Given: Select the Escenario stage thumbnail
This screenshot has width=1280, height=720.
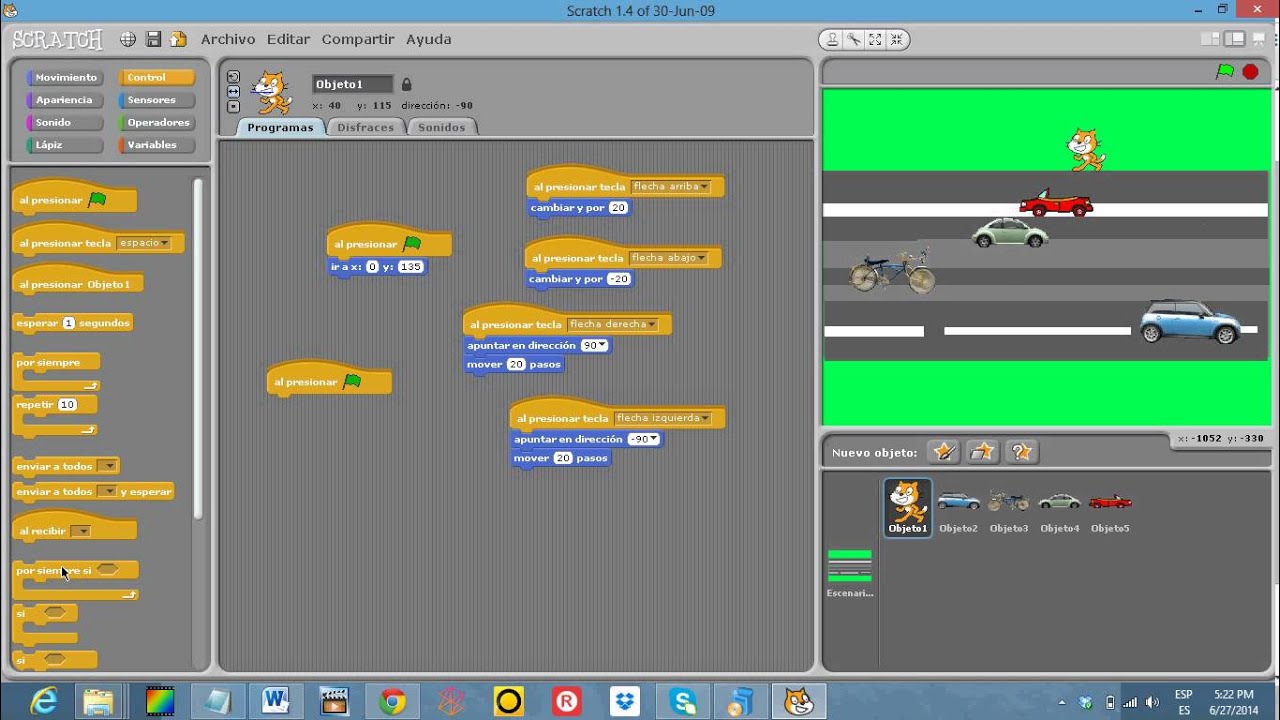Looking at the screenshot, I should 850,573.
